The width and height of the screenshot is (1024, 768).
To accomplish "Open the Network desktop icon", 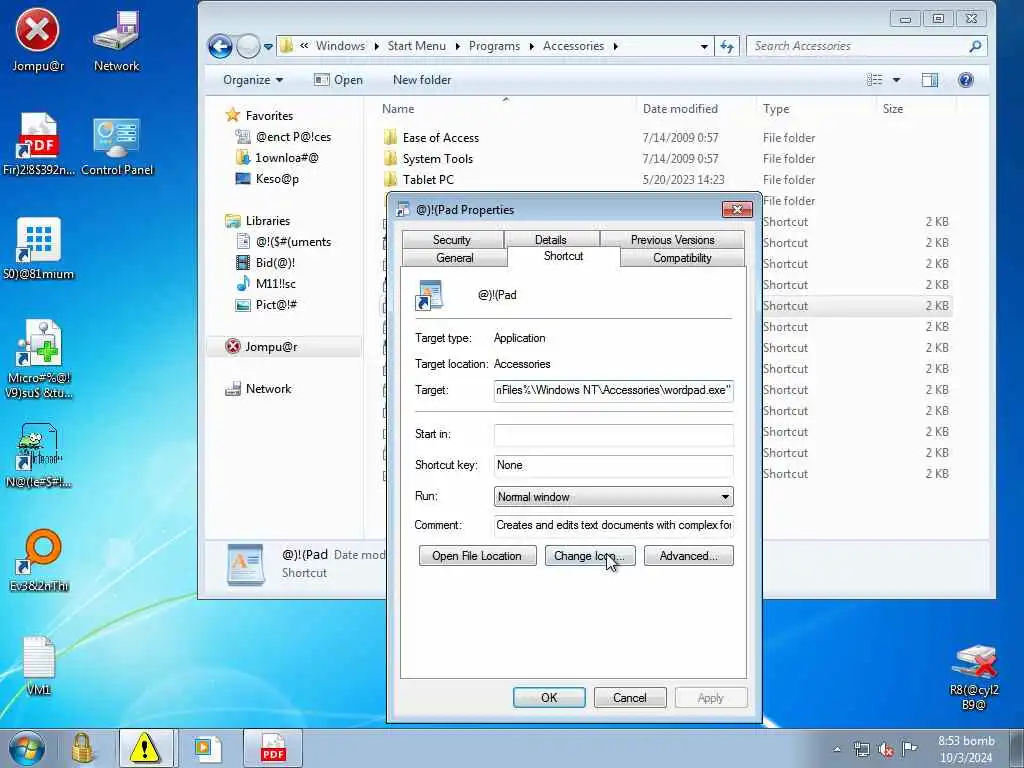I will click(116, 40).
